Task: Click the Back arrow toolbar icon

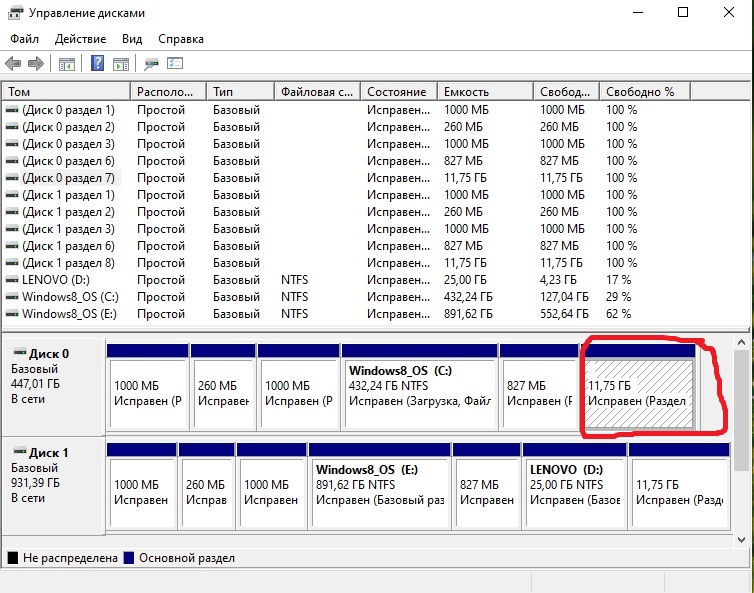Action: click(13, 64)
